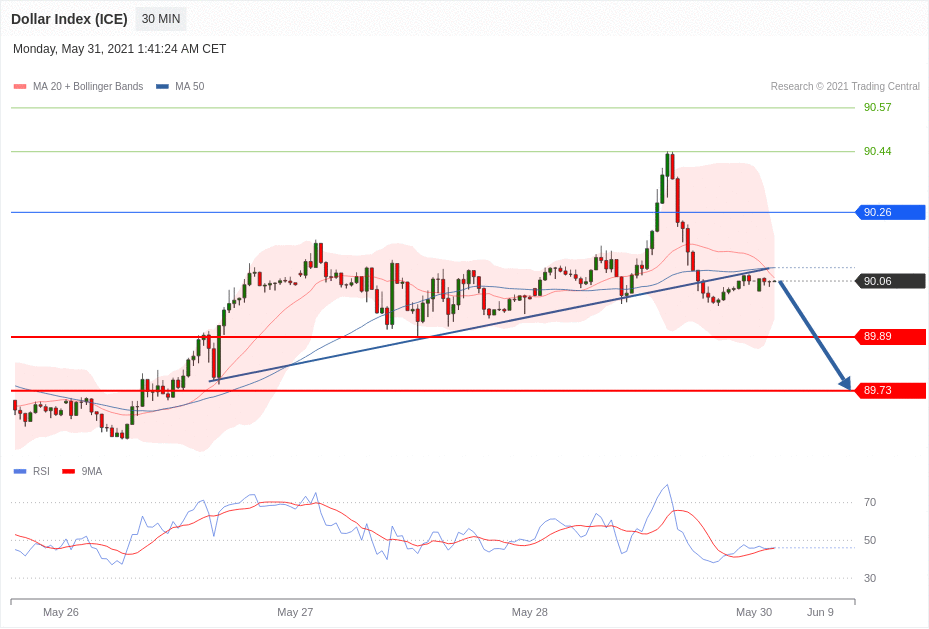Image resolution: width=929 pixels, height=629 pixels.
Task: Toggle the red 9MA legend marker
Action: coord(68,471)
